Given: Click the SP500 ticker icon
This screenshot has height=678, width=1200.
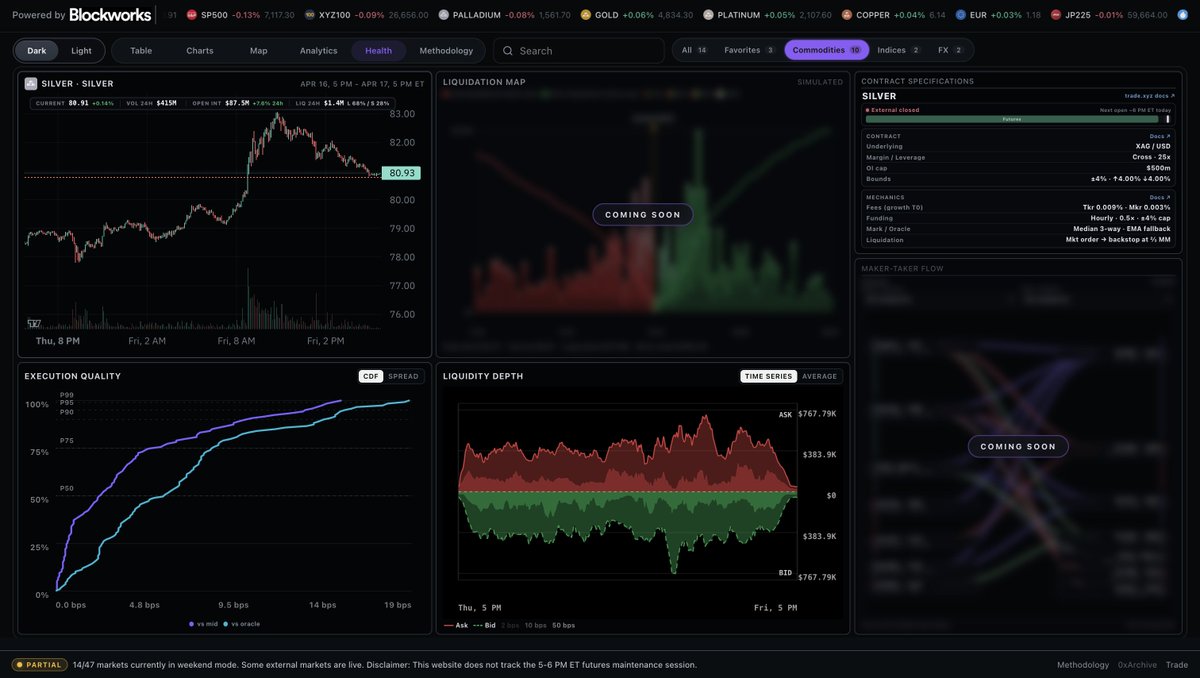Looking at the screenshot, I should click(191, 15).
